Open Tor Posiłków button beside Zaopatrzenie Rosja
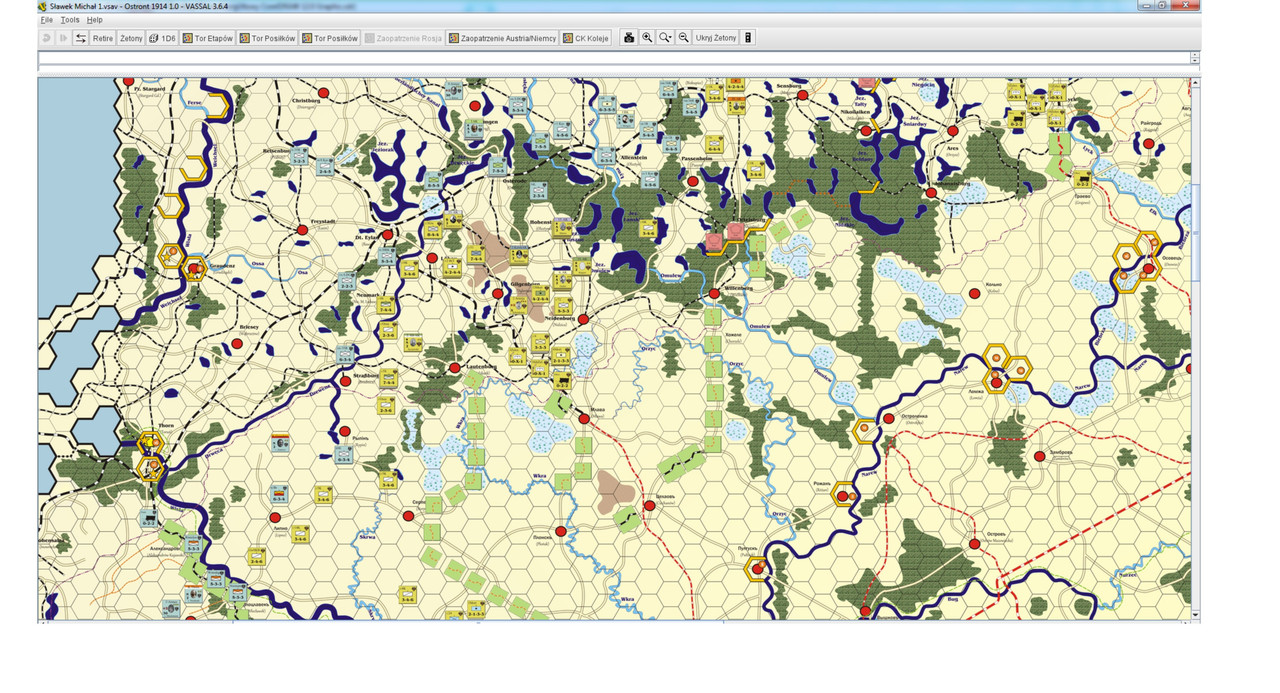Image resolution: width=1280 pixels, height=693 pixels. coord(330,38)
